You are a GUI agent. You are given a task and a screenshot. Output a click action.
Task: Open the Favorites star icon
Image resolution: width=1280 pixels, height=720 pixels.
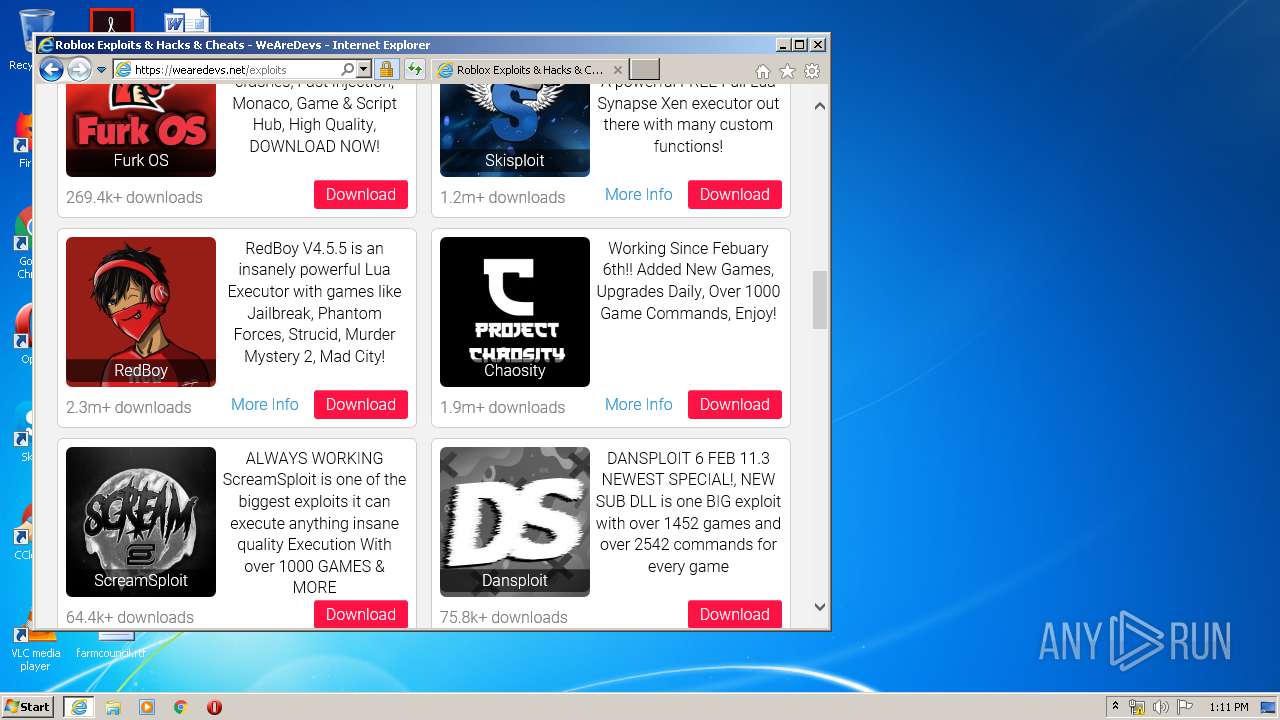(788, 71)
